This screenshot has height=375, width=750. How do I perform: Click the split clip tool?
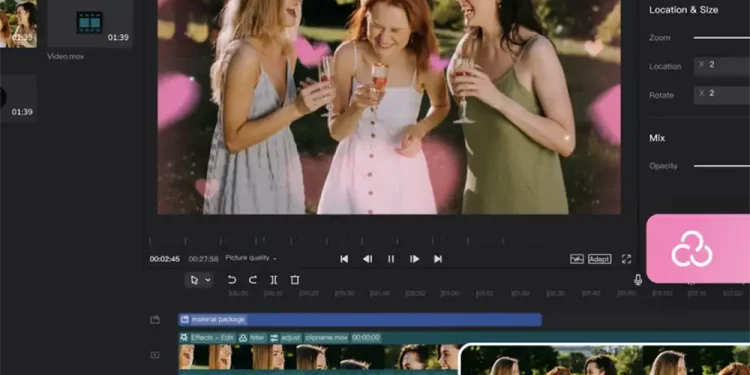[274, 280]
